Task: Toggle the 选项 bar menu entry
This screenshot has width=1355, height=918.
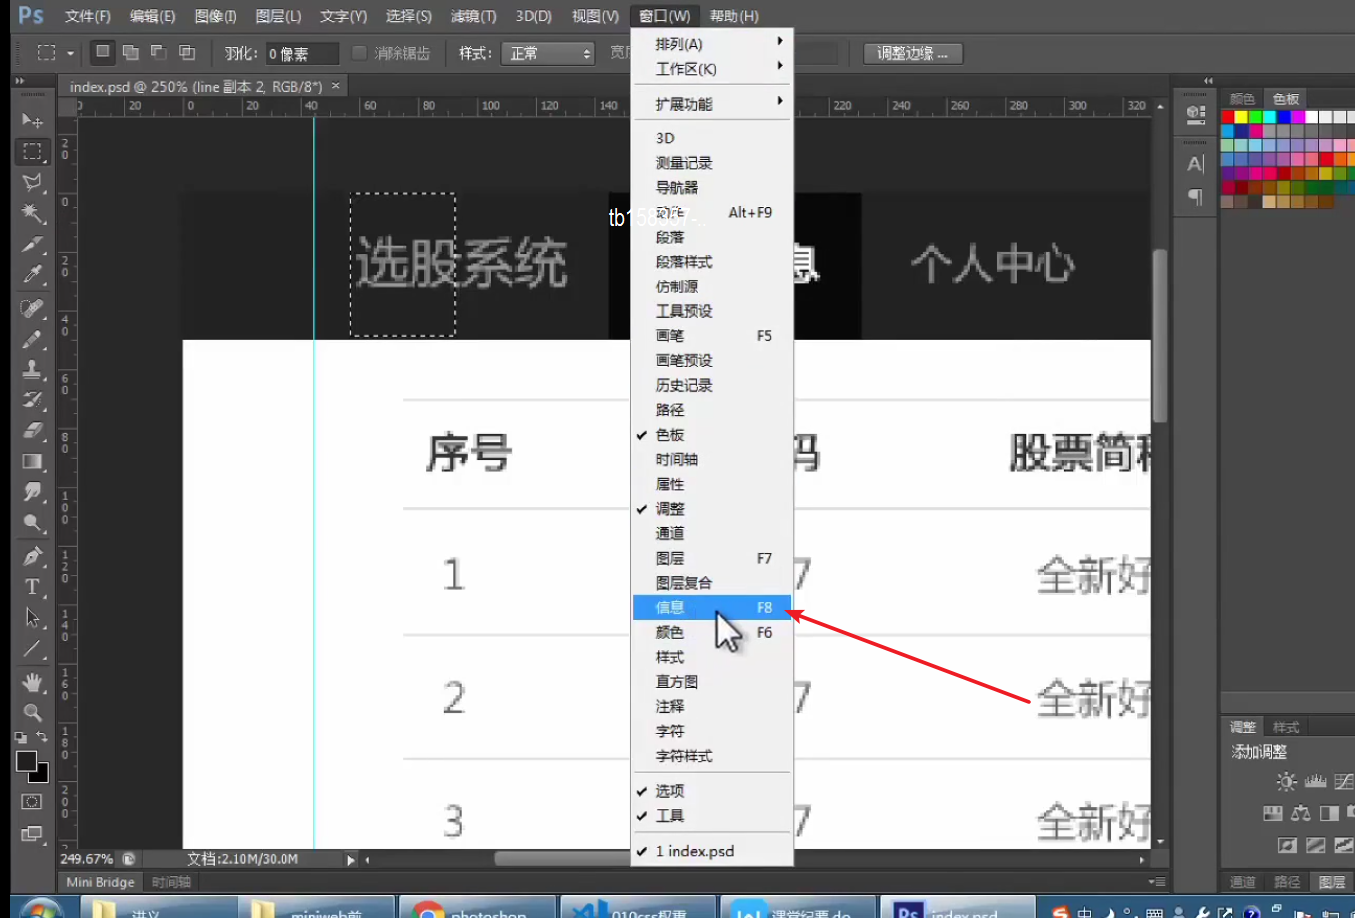Action: [670, 791]
